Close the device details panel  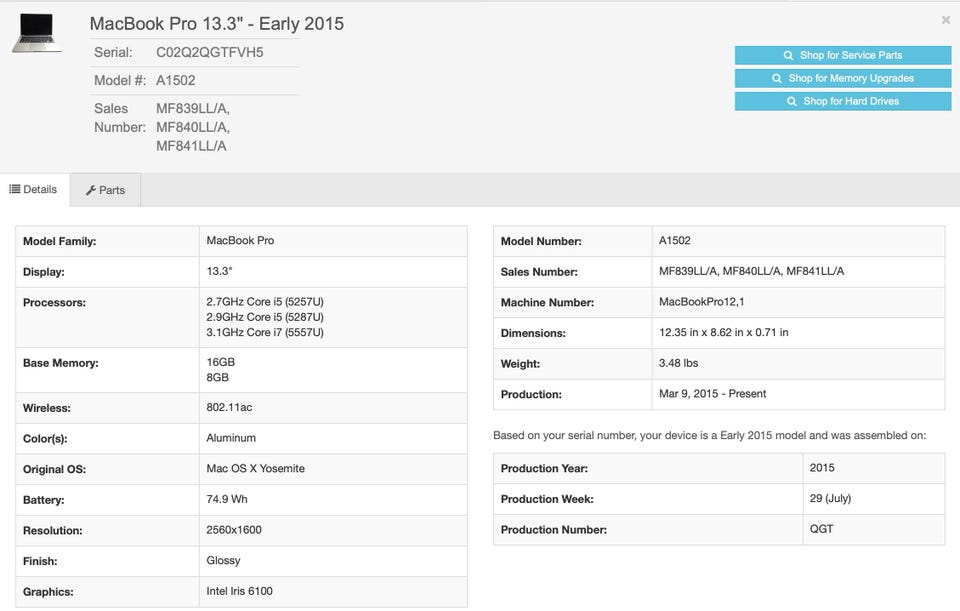tap(945, 20)
